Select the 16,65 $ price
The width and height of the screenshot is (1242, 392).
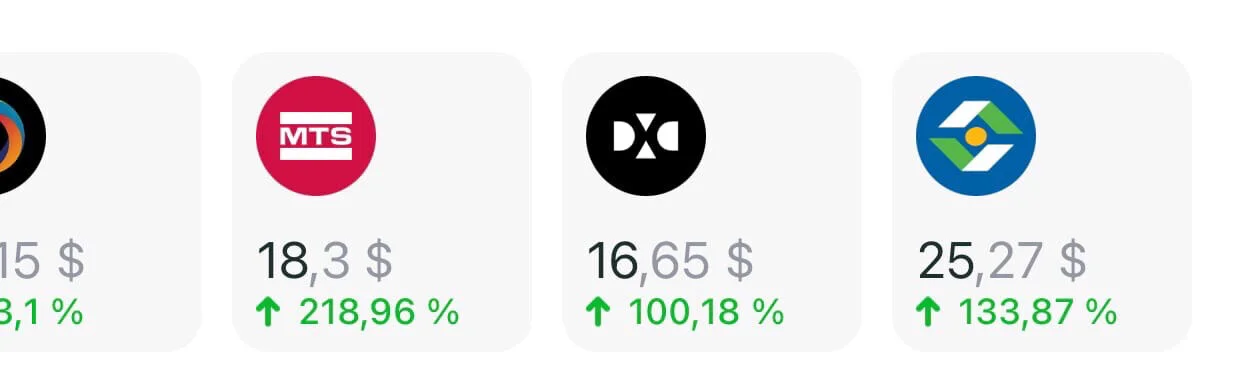[x=670, y=261]
